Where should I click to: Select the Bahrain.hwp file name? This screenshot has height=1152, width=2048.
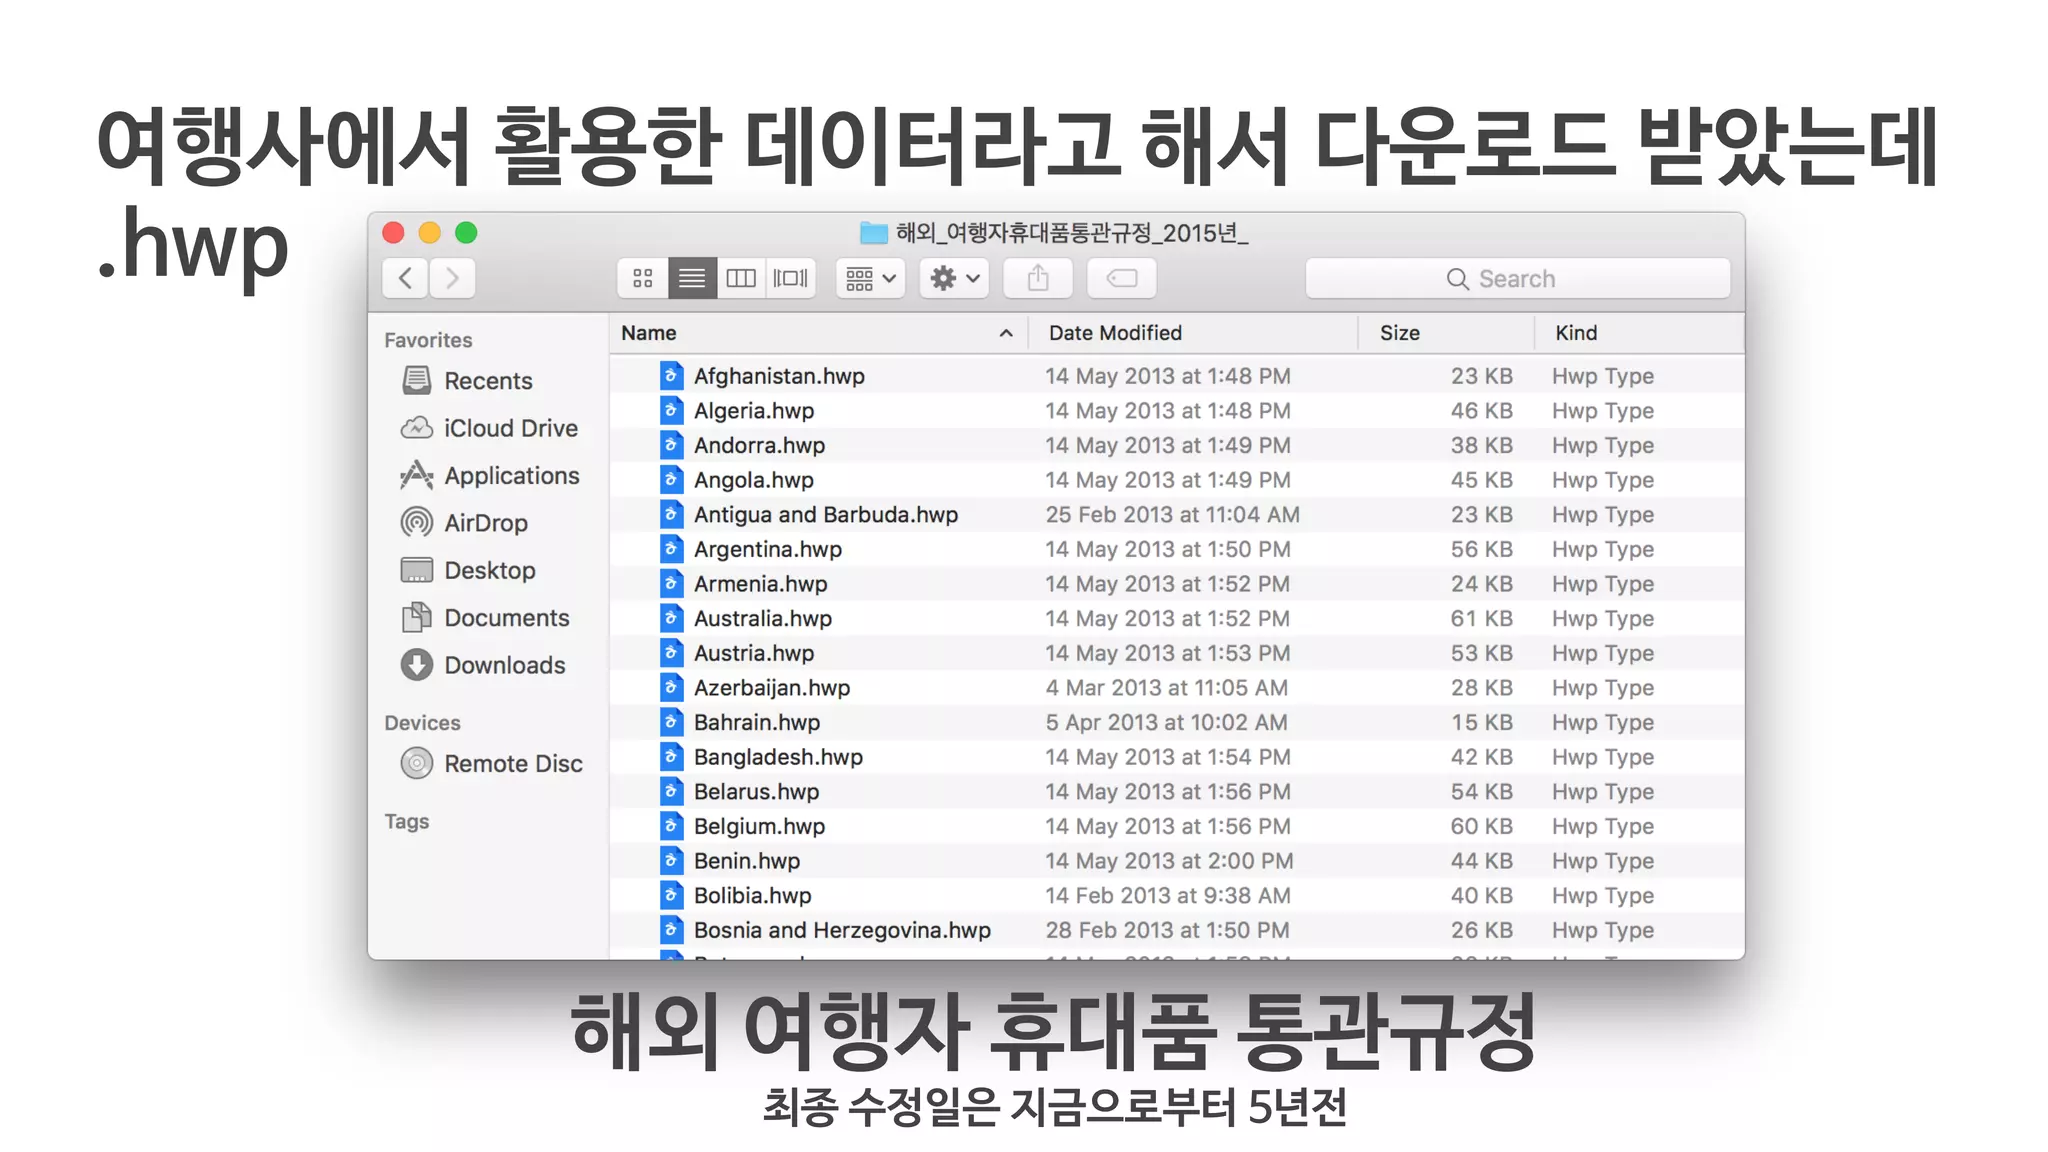[x=757, y=722]
